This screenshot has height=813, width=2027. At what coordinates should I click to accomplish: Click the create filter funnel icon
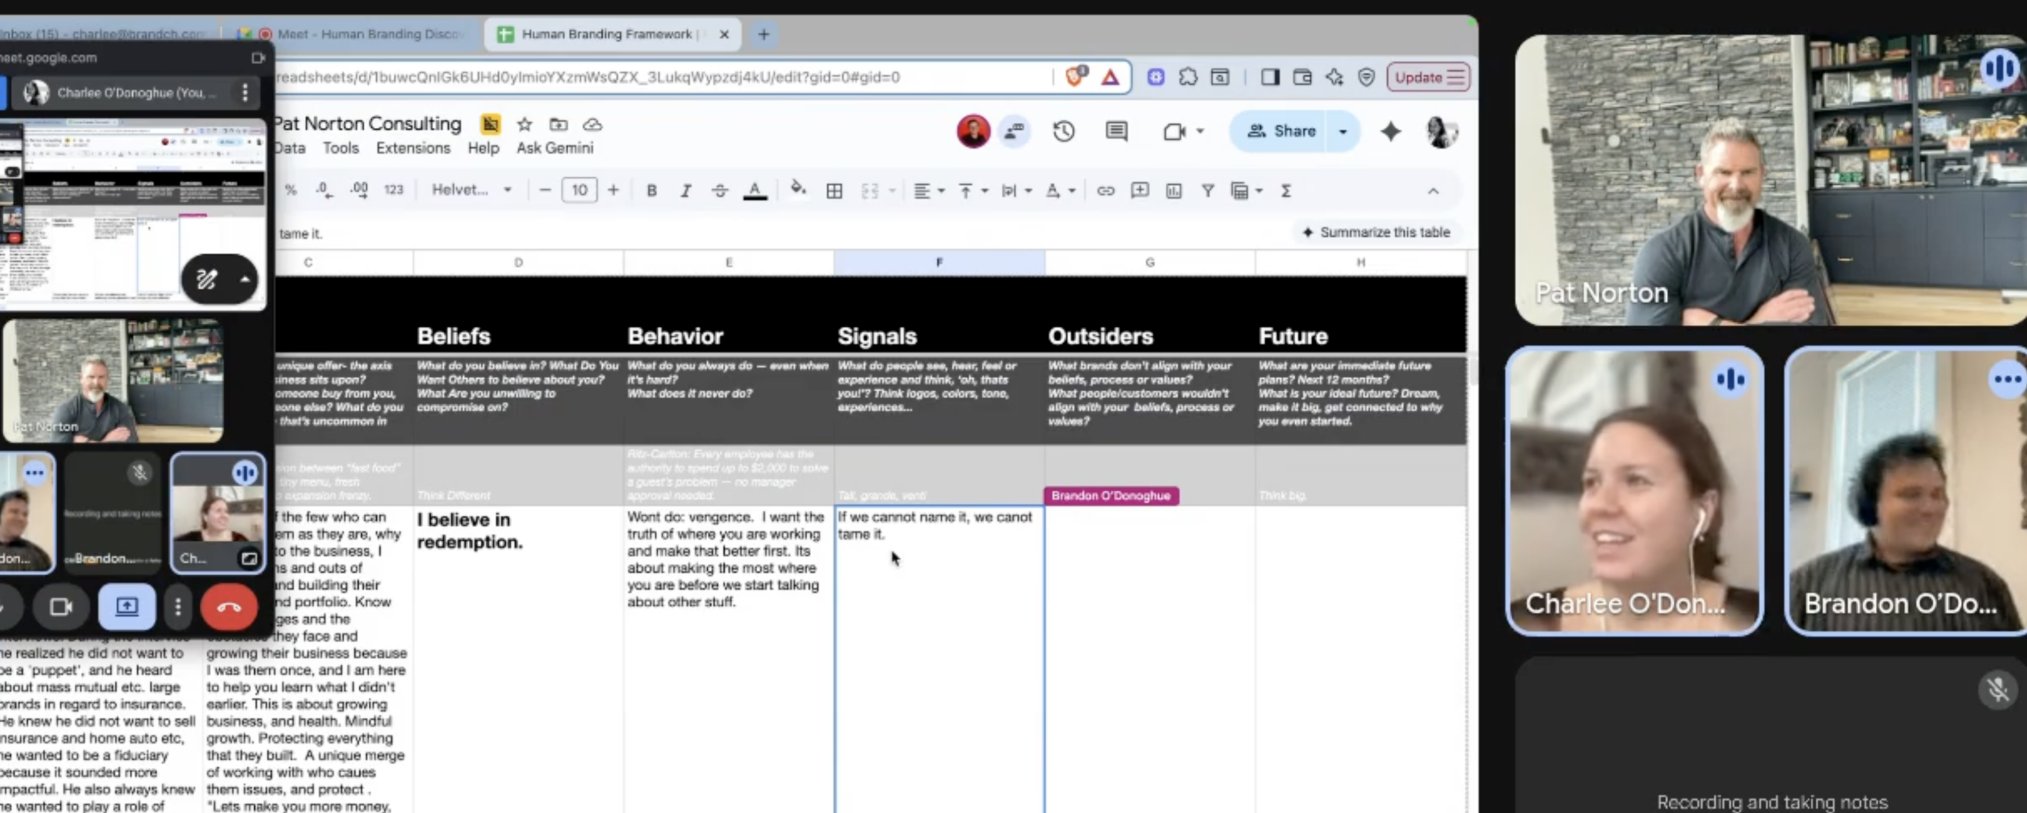pos(1207,190)
